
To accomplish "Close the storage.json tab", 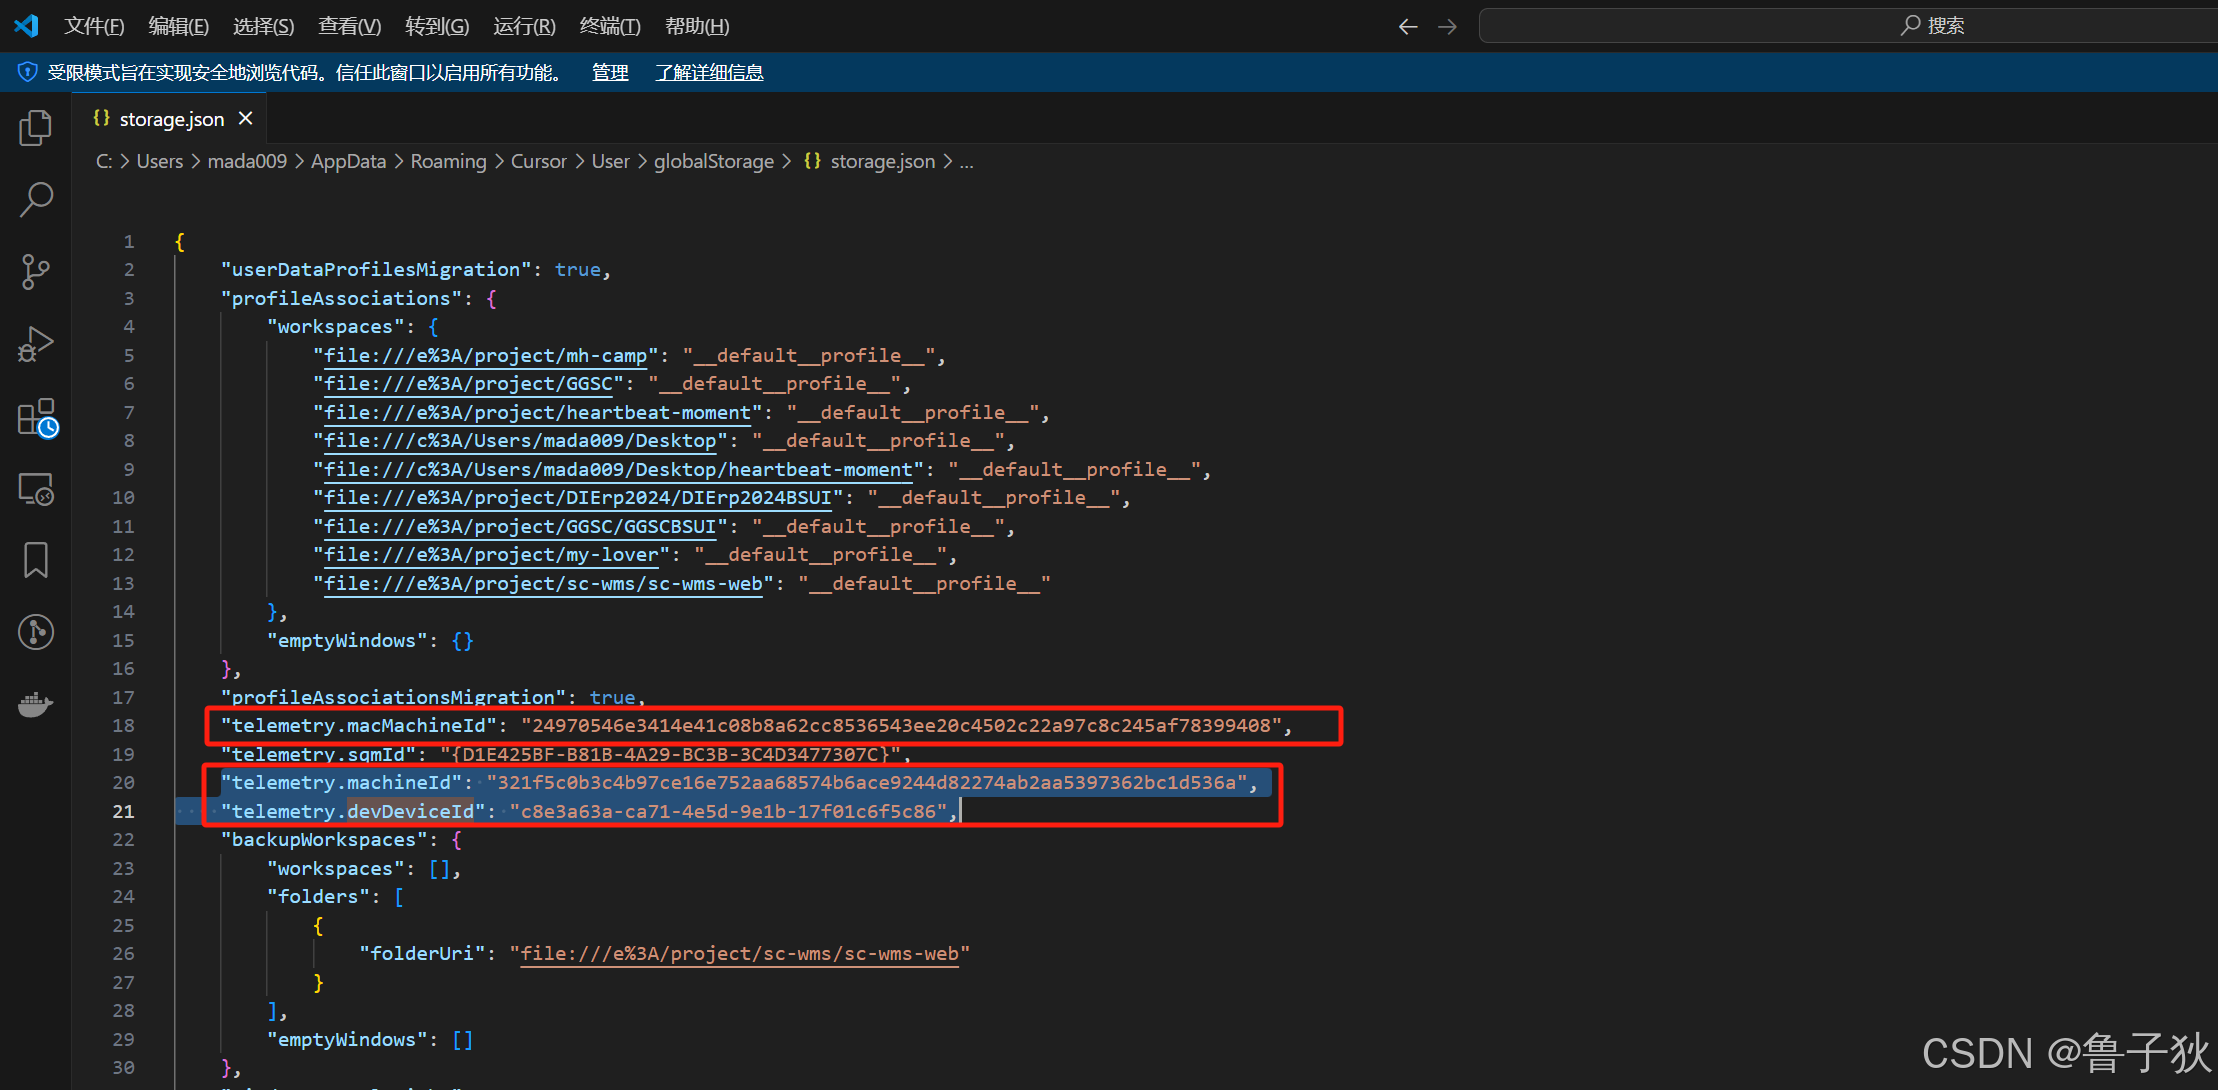I will coord(245,119).
